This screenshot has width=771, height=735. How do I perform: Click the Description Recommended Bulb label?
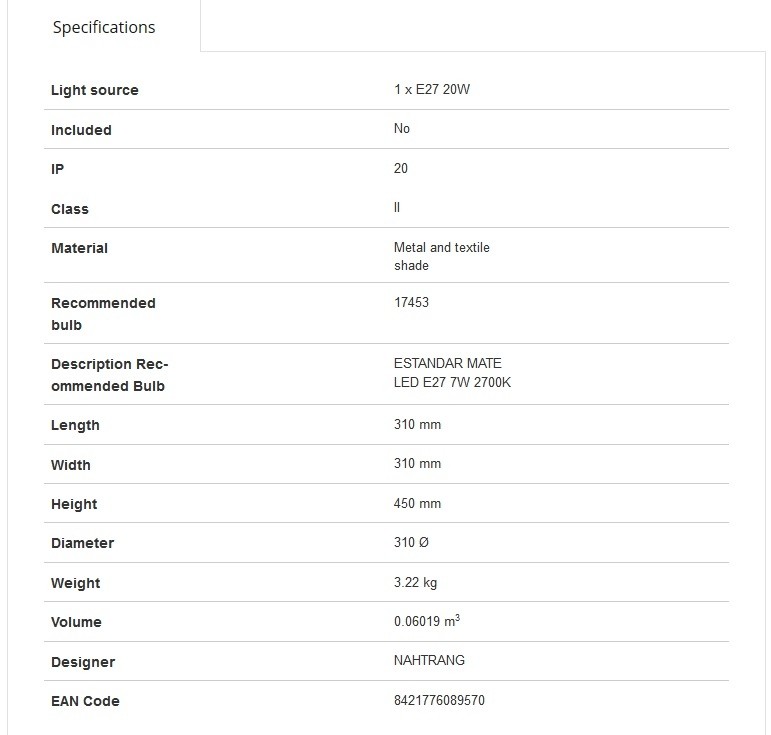110,375
